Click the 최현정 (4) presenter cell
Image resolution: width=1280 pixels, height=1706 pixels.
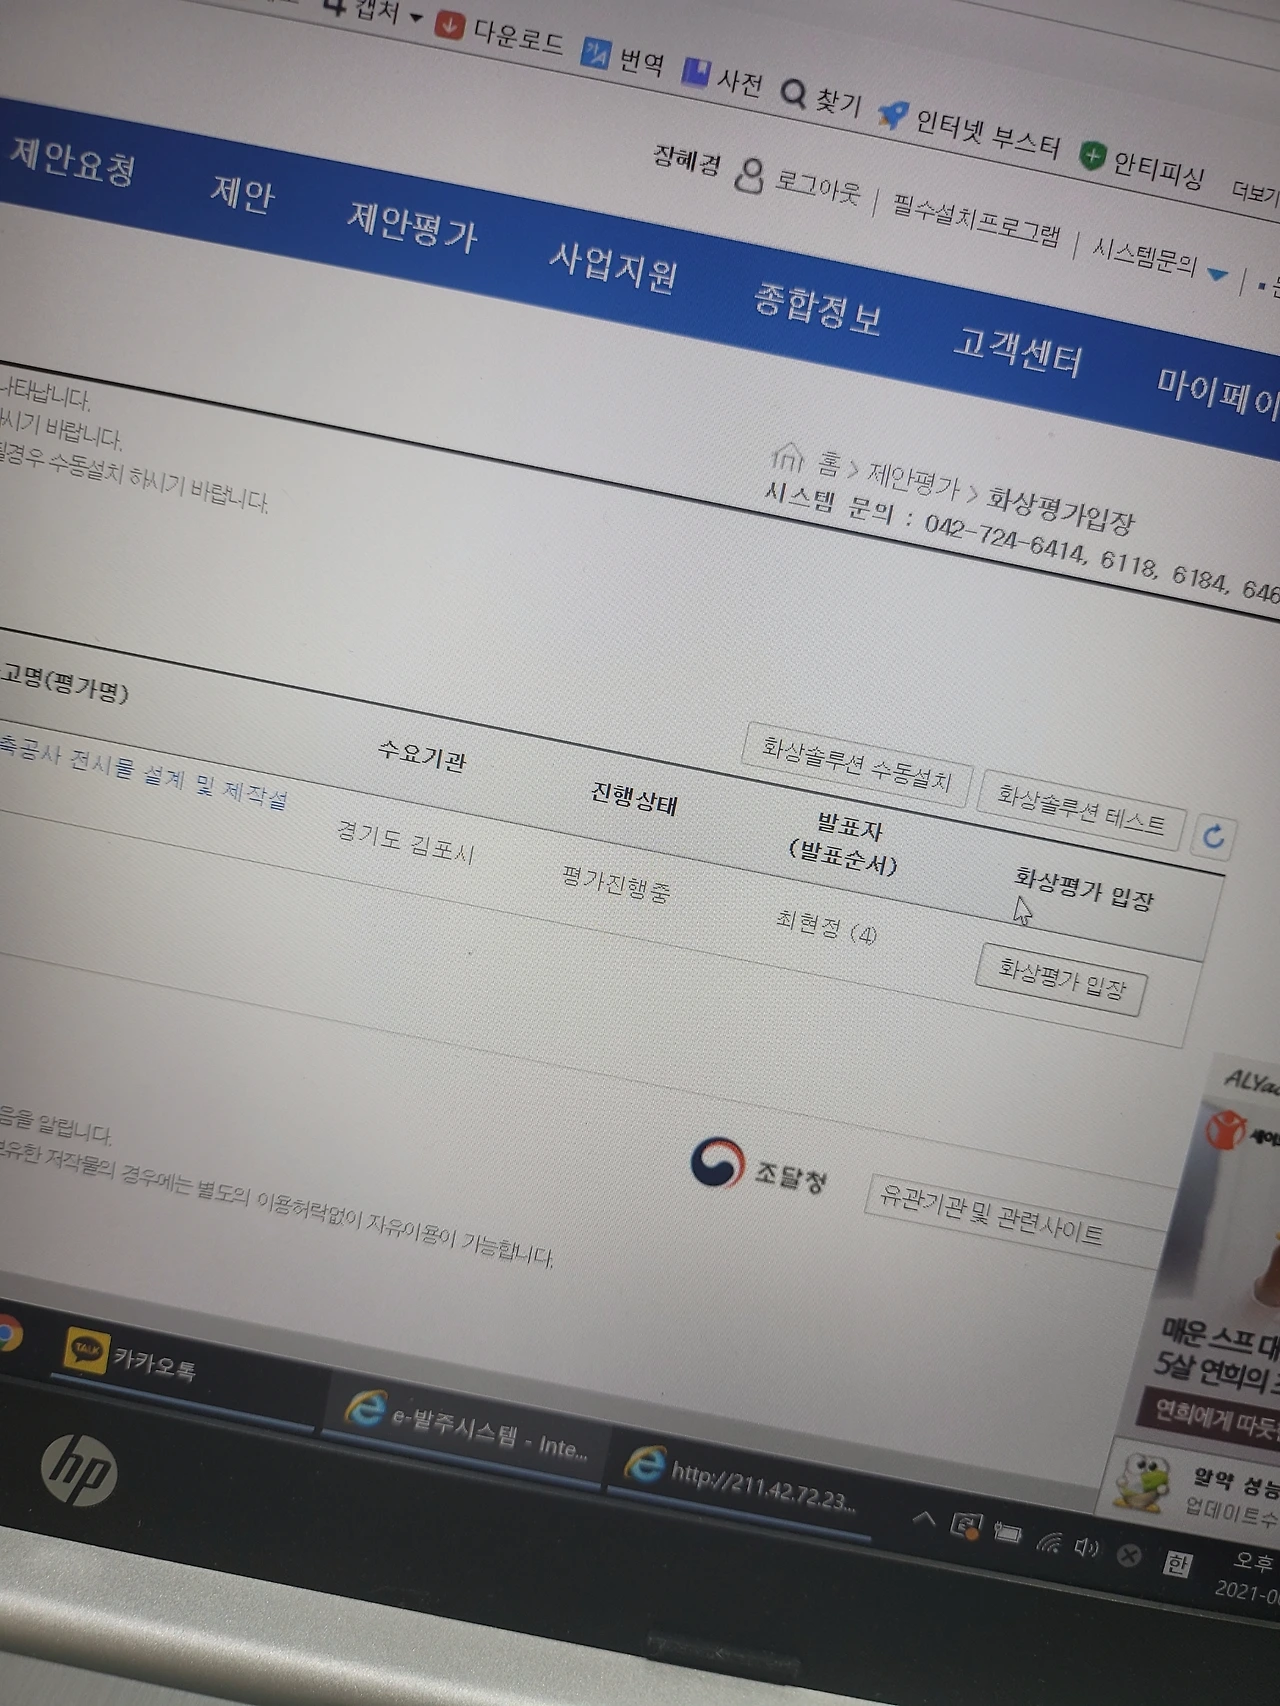[826, 926]
